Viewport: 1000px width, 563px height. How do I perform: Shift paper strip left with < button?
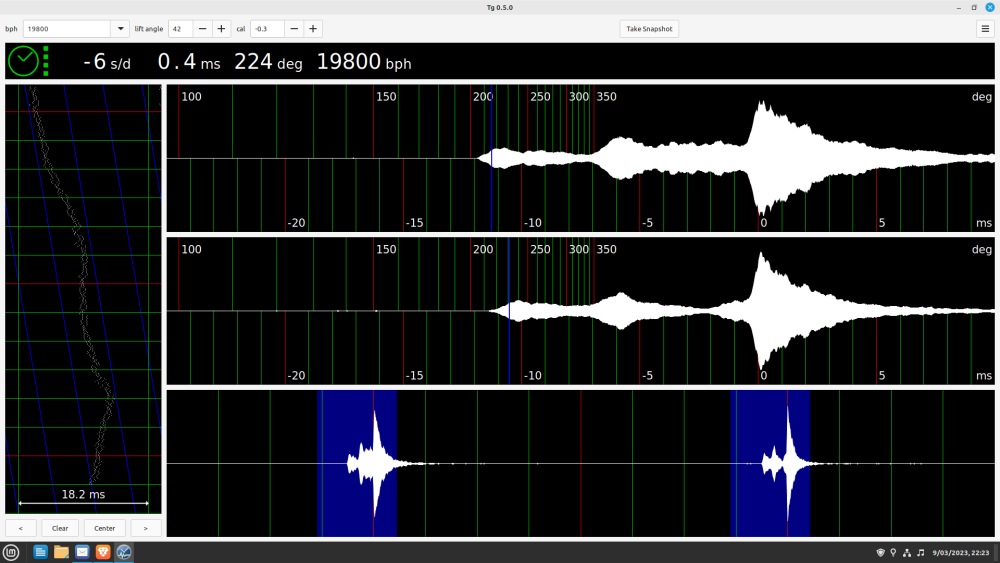[20, 528]
